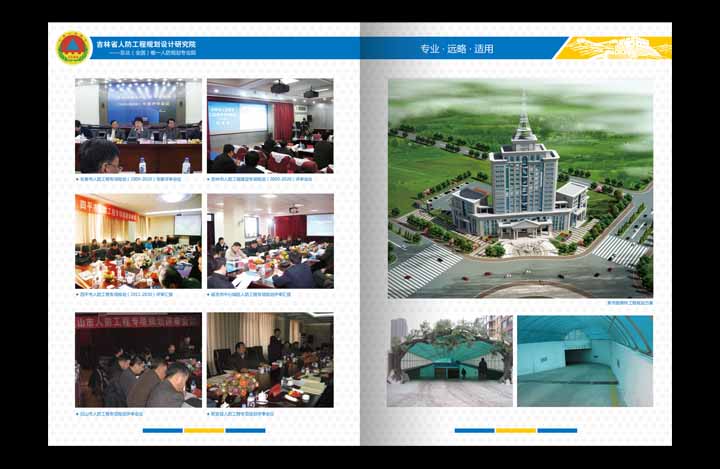Viewport: 720px width, 469px height.
Task: Open the top-right conference room projector photo
Action: click(x=270, y=125)
